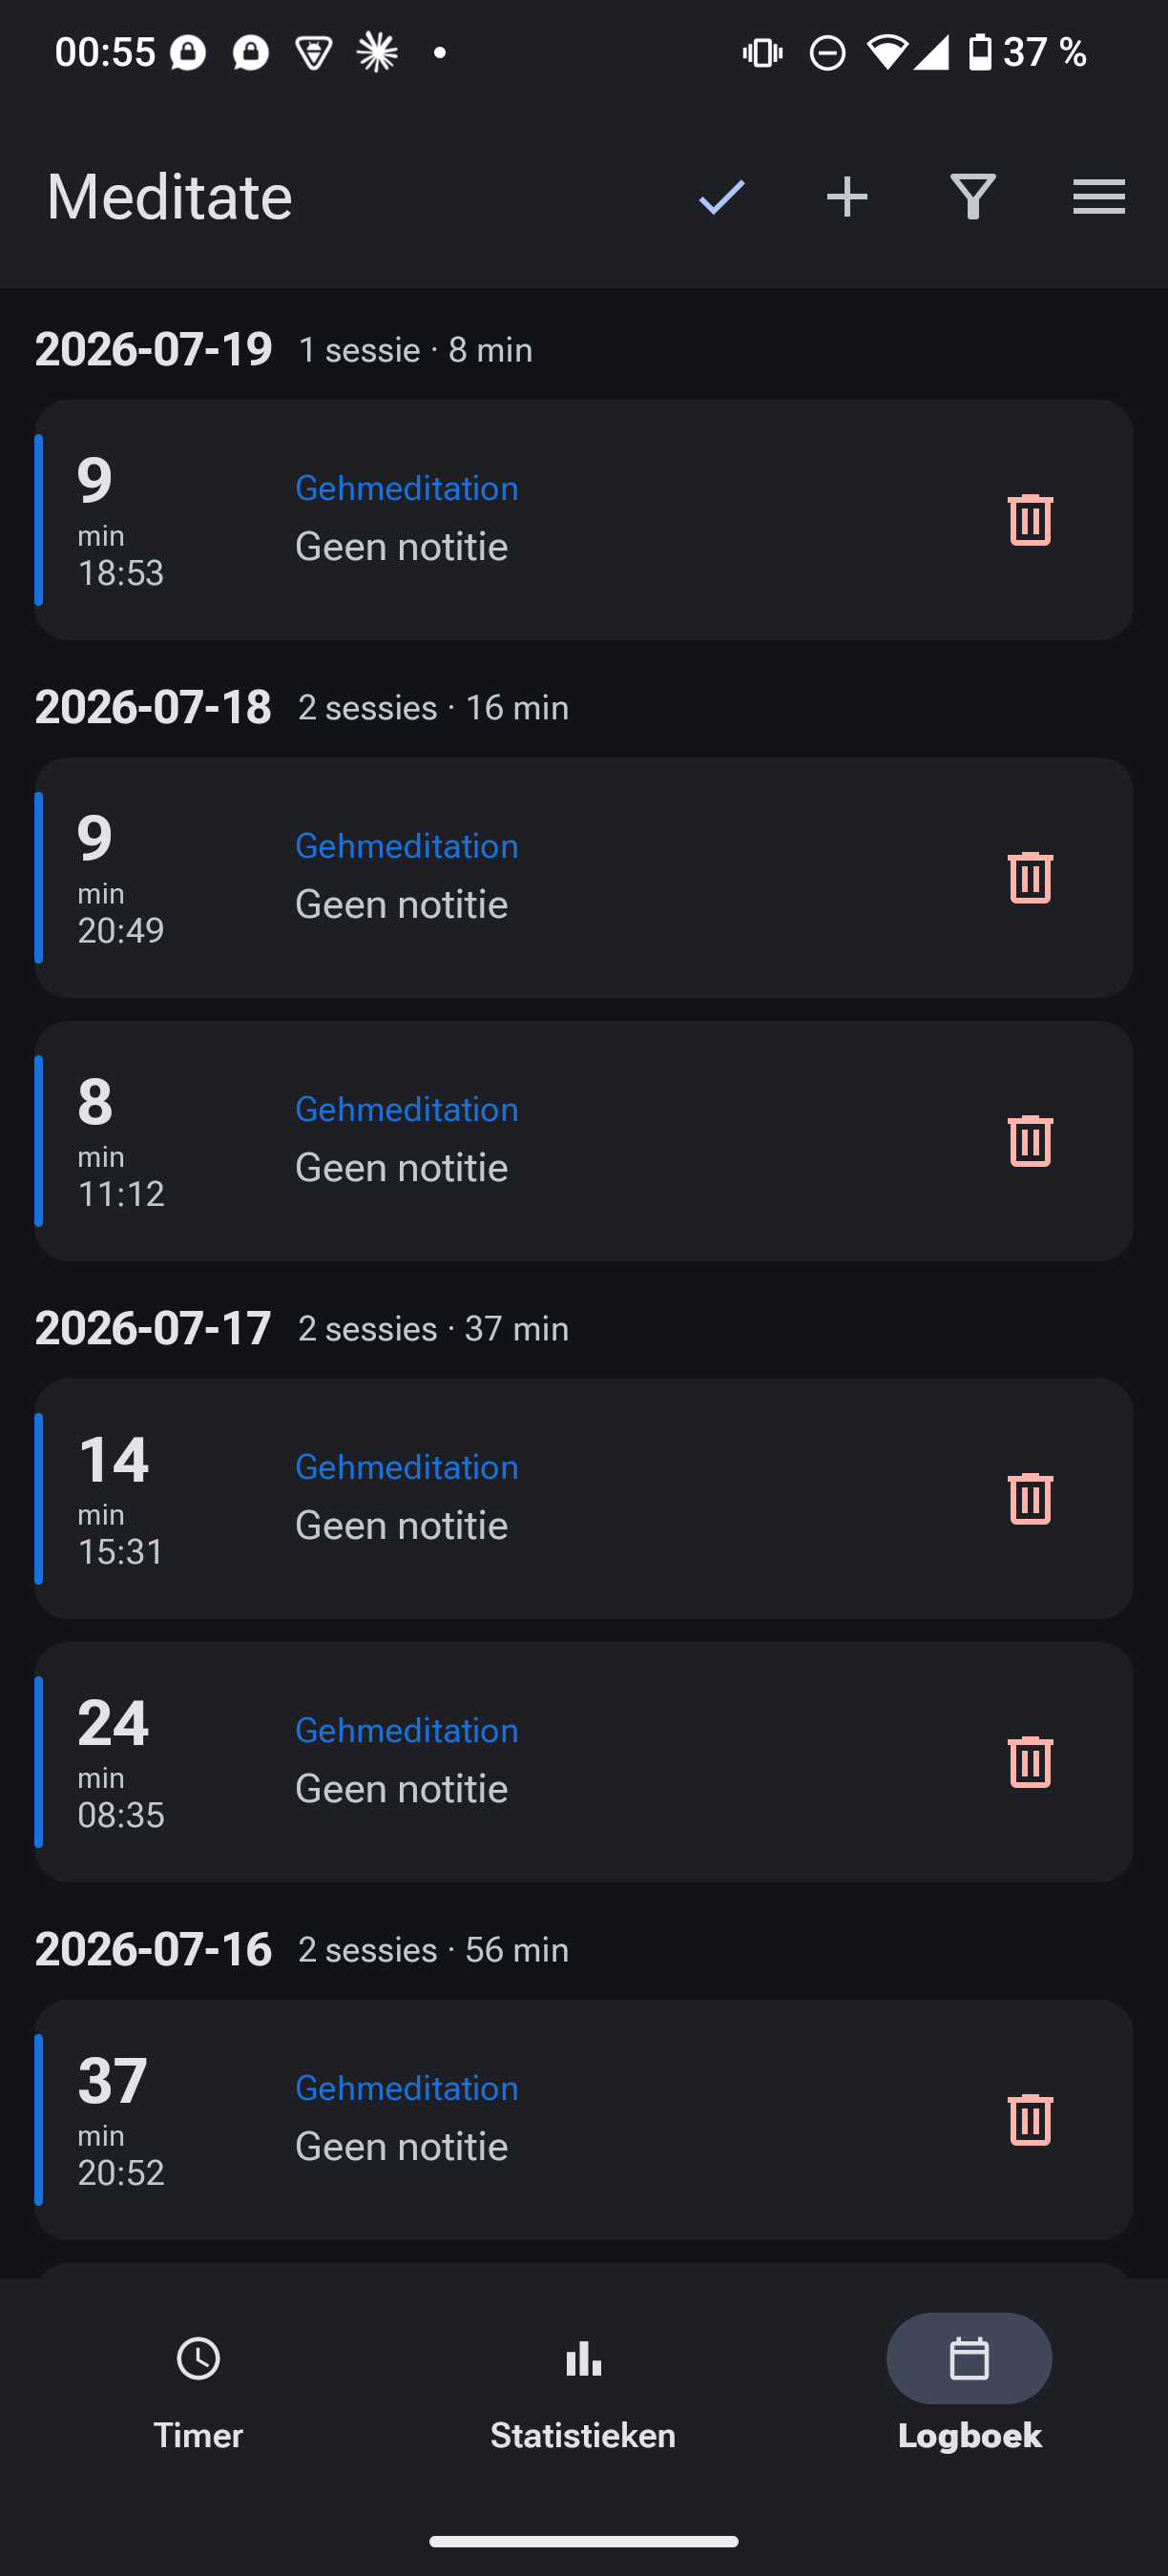
Task: Select the Logboek tab
Action: pos(969,2392)
